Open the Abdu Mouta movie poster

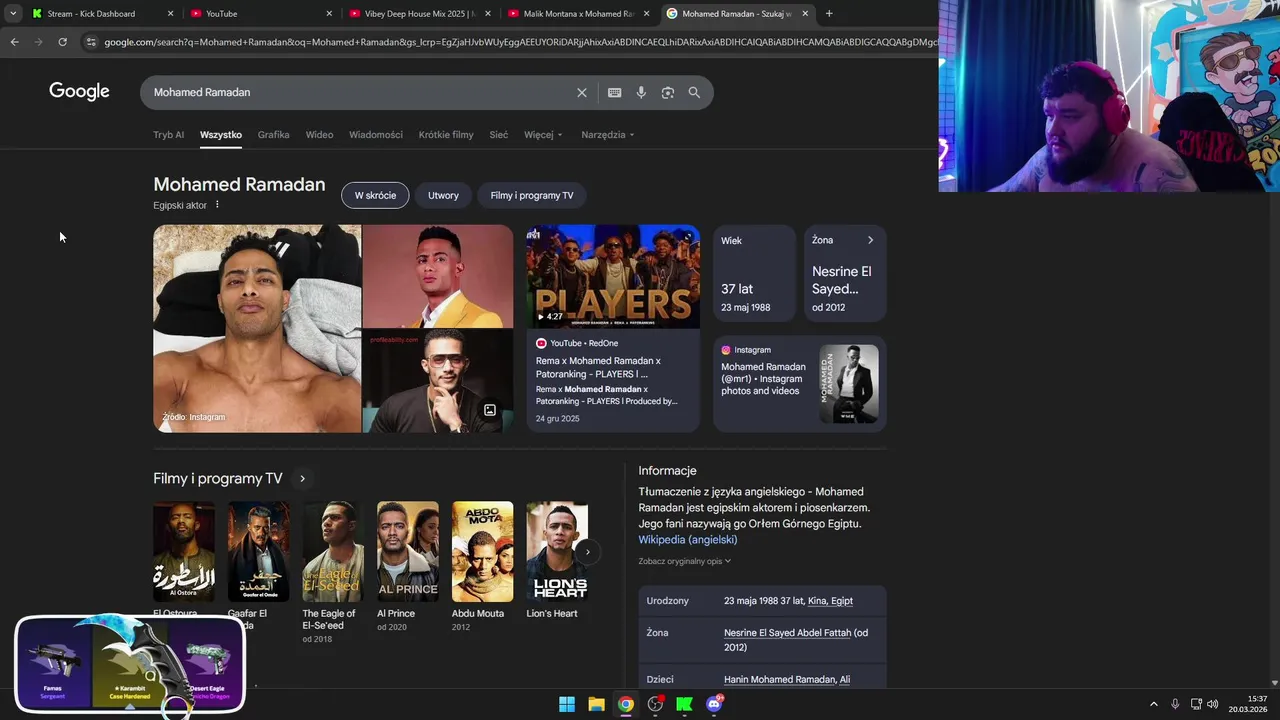[482, 551]
